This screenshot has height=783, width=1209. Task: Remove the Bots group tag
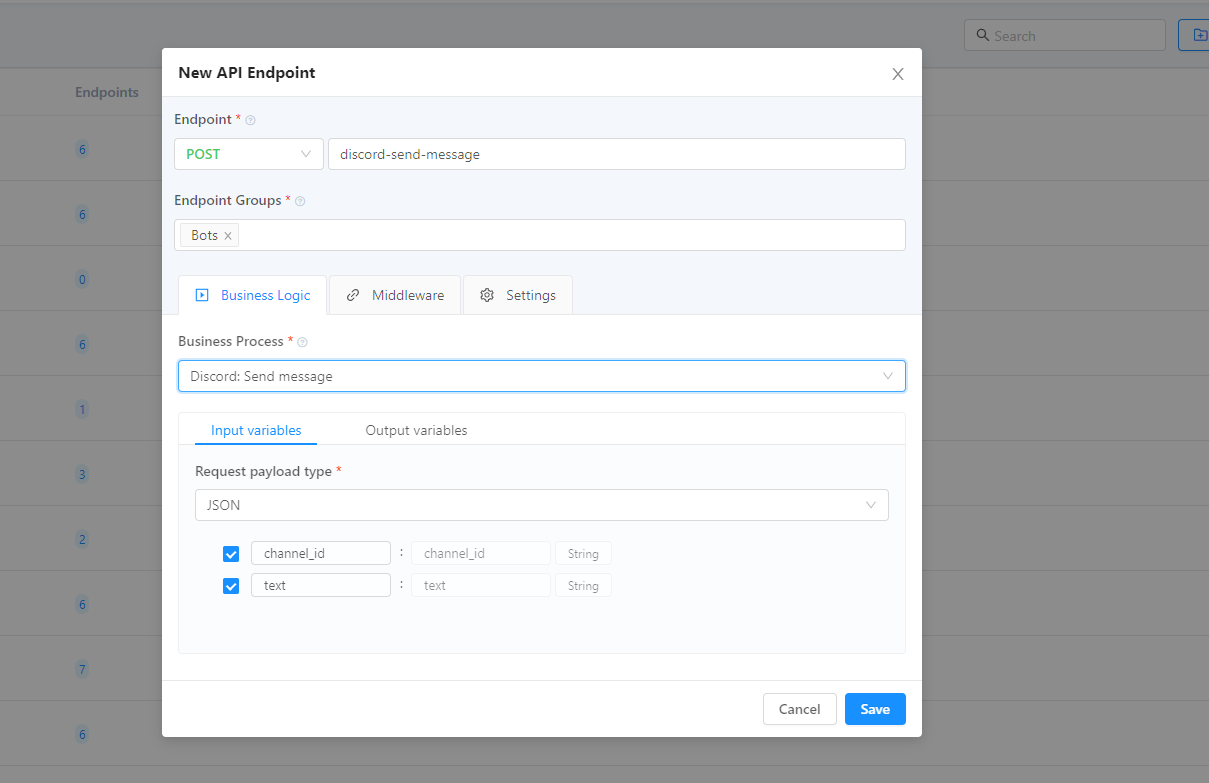coord(227,235)
